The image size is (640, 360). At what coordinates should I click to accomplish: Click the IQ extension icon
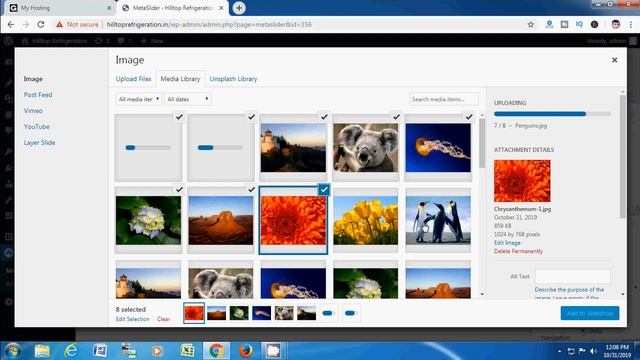(579, 24)
